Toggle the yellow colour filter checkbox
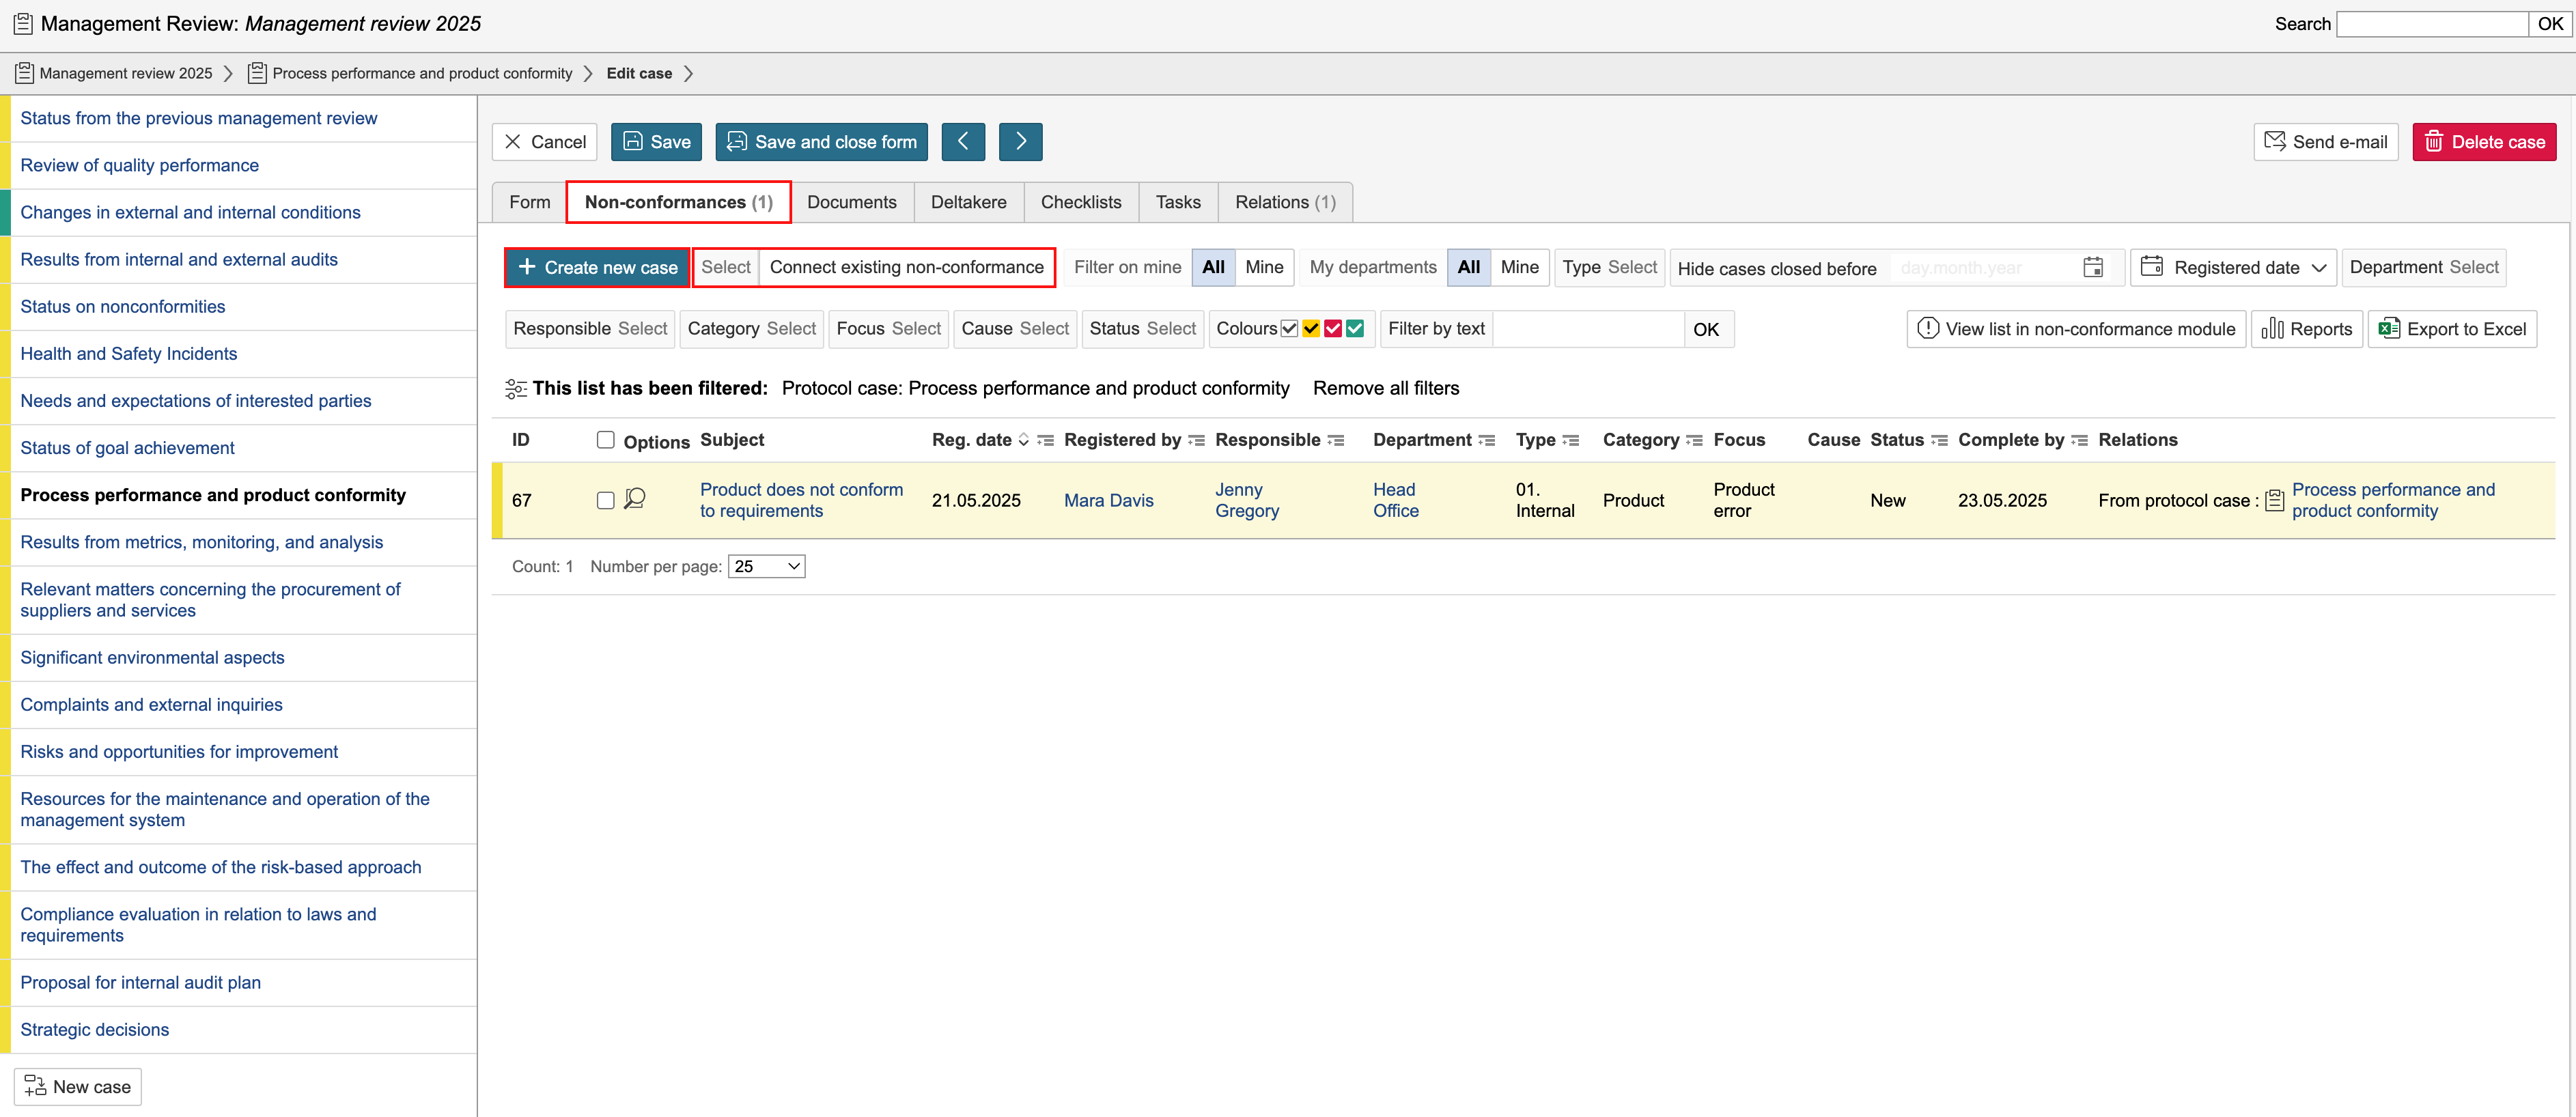Screen dimensions: 2576x1117 click(x=1310, y=329)
